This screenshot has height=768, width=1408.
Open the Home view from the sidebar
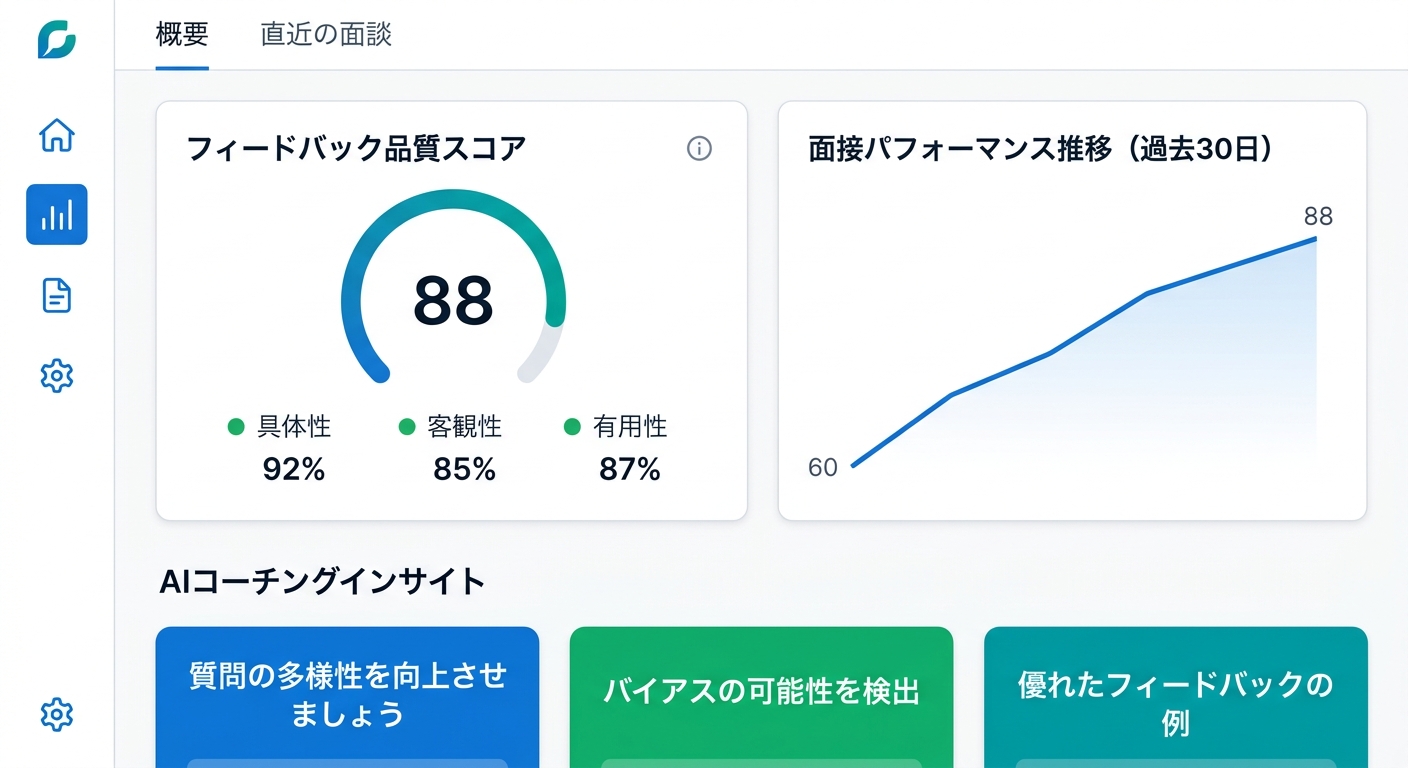pyautogui.click(x=57, y=136)
